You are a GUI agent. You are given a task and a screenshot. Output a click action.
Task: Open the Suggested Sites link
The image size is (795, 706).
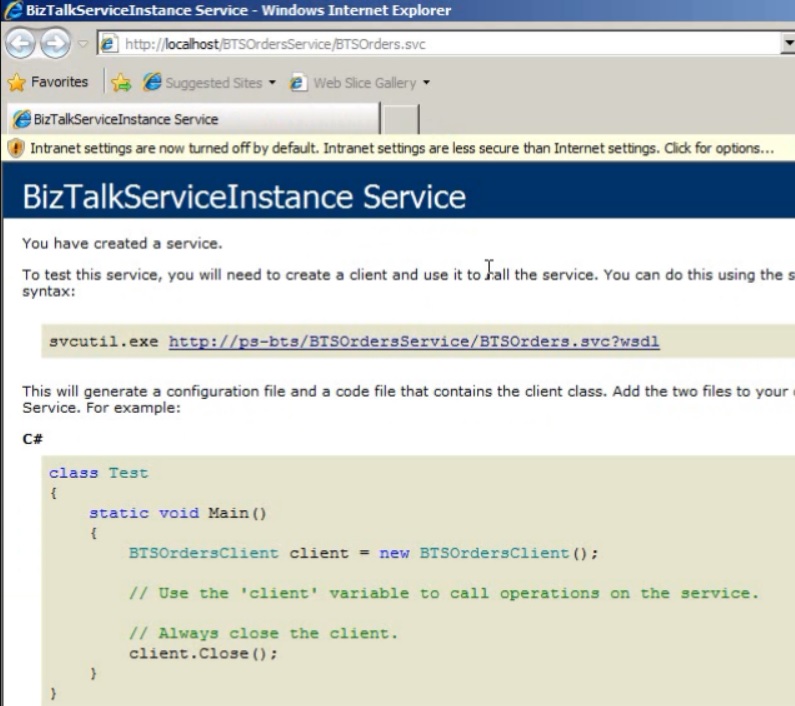tap(213, 83)
